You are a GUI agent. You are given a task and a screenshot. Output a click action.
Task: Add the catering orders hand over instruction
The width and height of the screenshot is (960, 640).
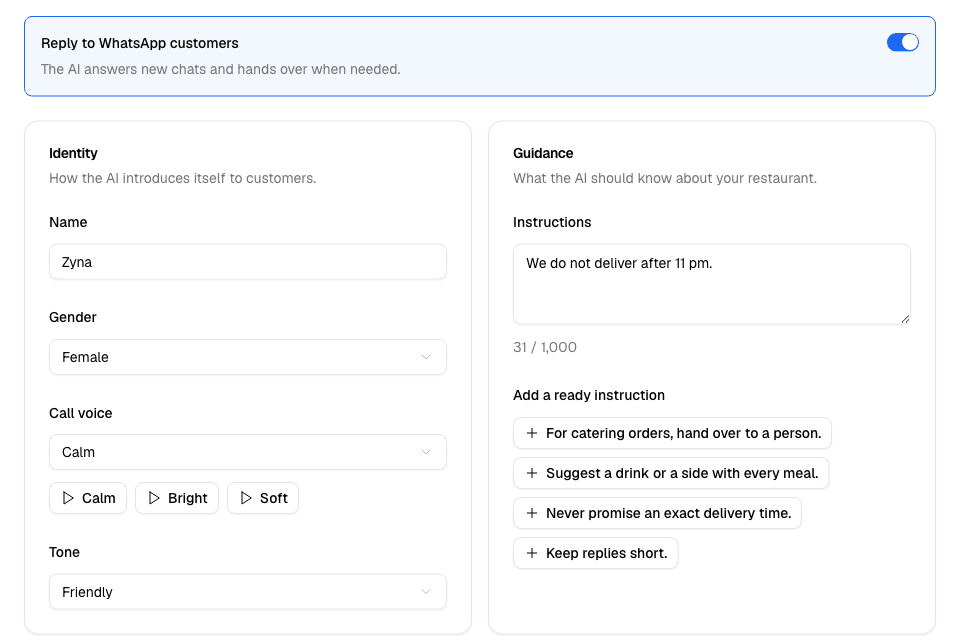pos(672,433)
